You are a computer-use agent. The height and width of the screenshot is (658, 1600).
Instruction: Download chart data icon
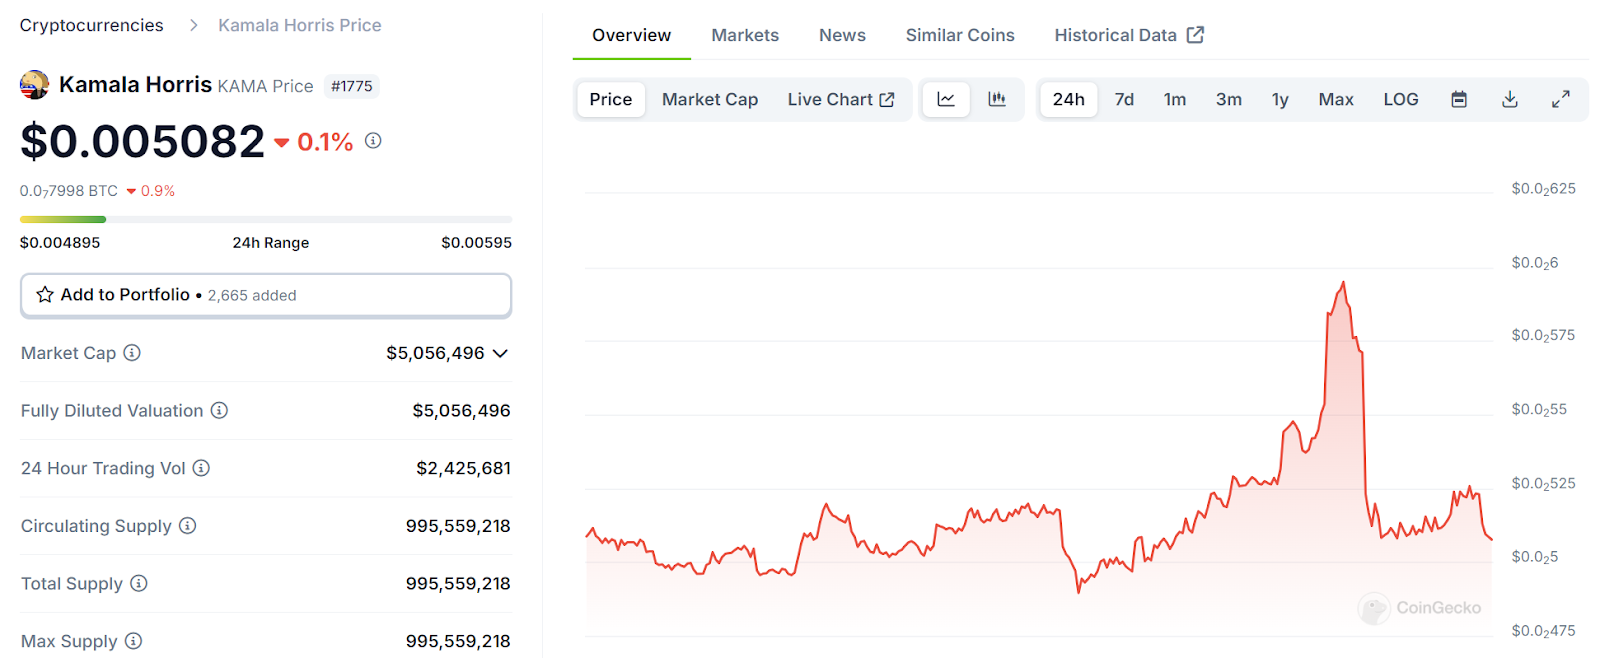(x=1510, y=99)
